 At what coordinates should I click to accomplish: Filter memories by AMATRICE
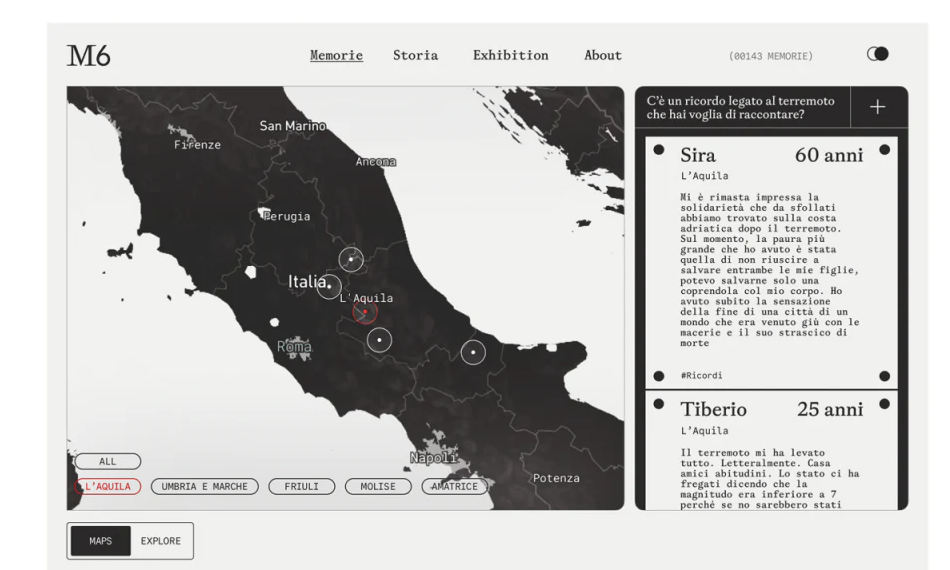click(454, 486)
